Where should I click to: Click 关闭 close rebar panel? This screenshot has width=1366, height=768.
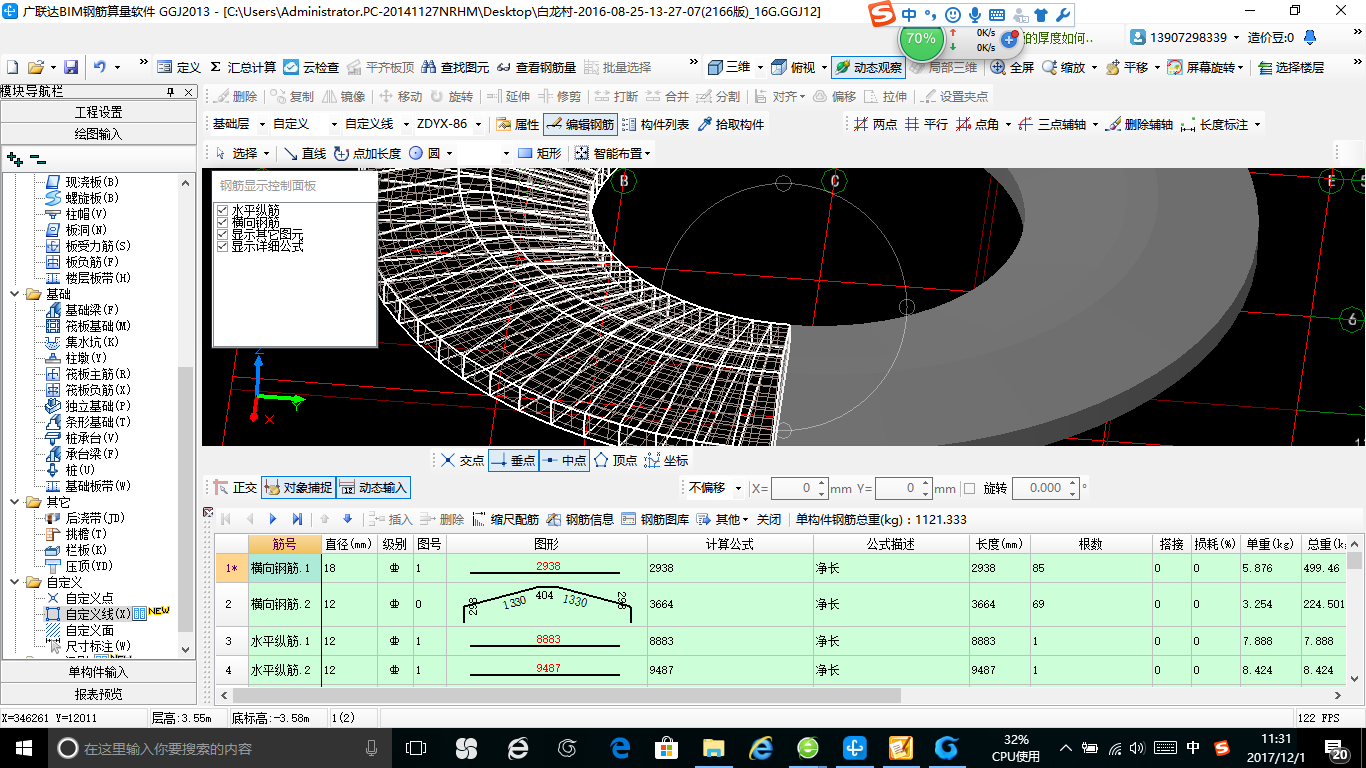pos(769,519)
